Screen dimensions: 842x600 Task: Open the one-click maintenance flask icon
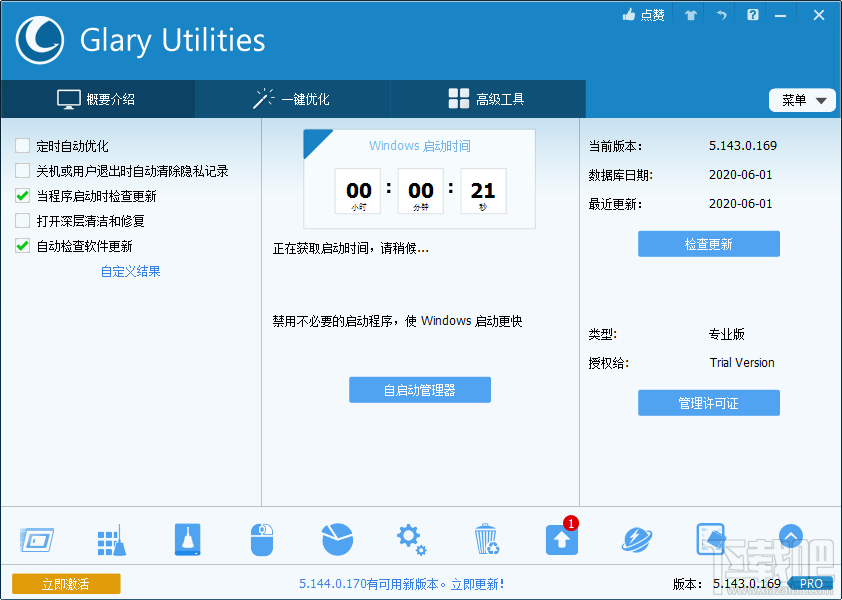click(x=187, y=538)
